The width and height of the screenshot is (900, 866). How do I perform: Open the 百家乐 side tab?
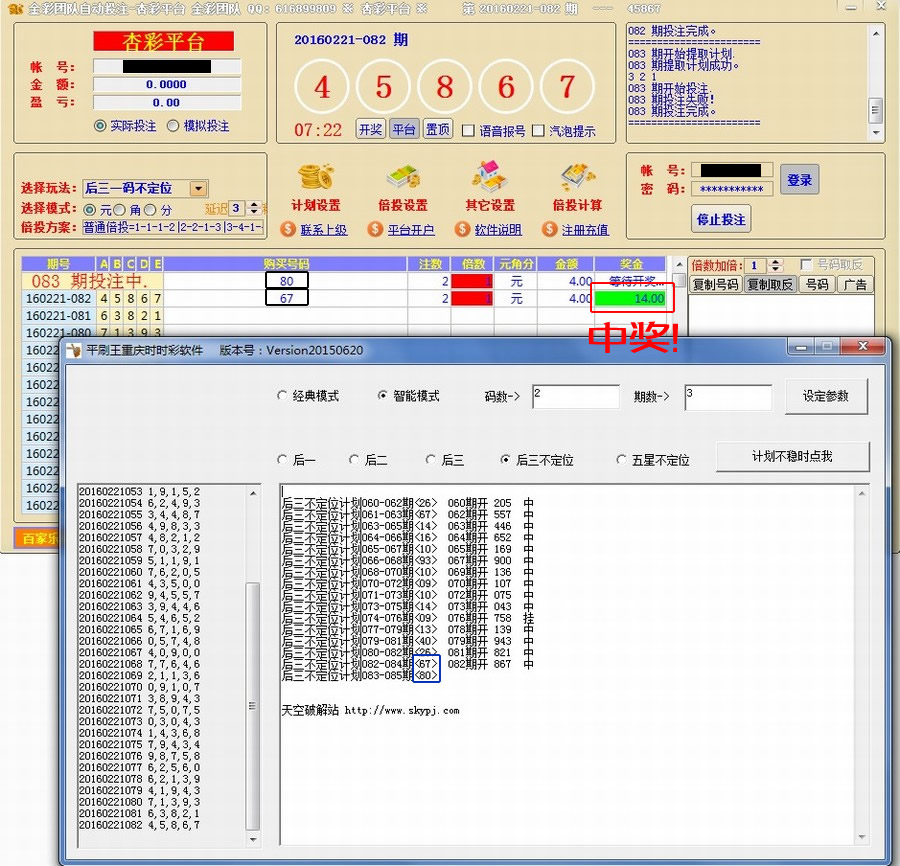pyautogui.click(x=35, y=538)
